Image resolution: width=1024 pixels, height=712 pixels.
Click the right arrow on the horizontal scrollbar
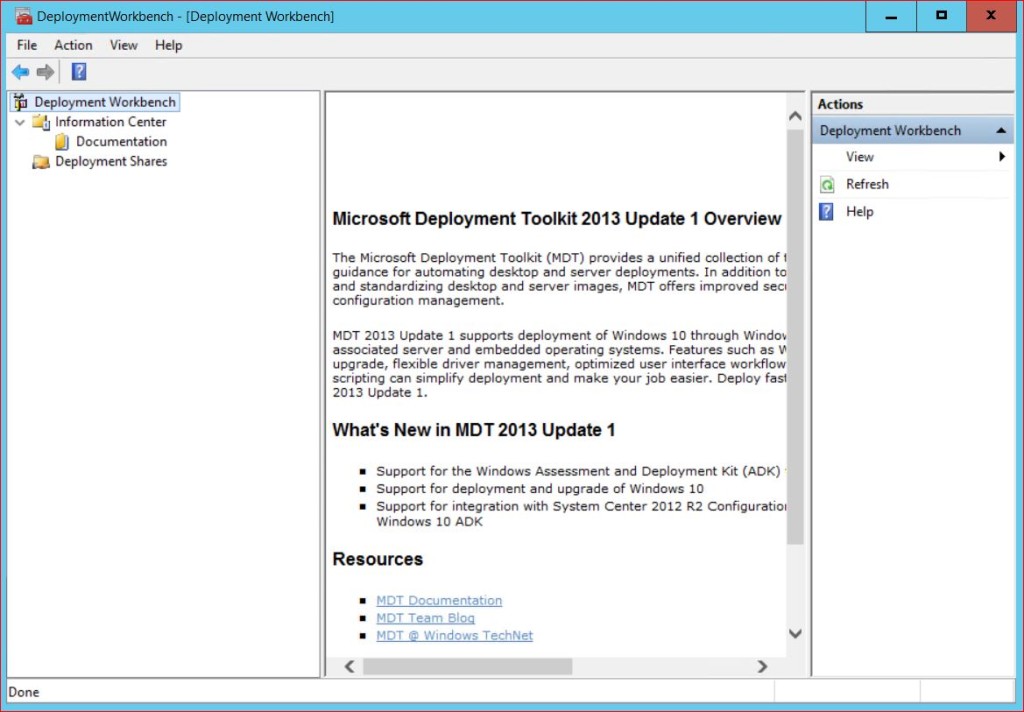coord(762,666)
